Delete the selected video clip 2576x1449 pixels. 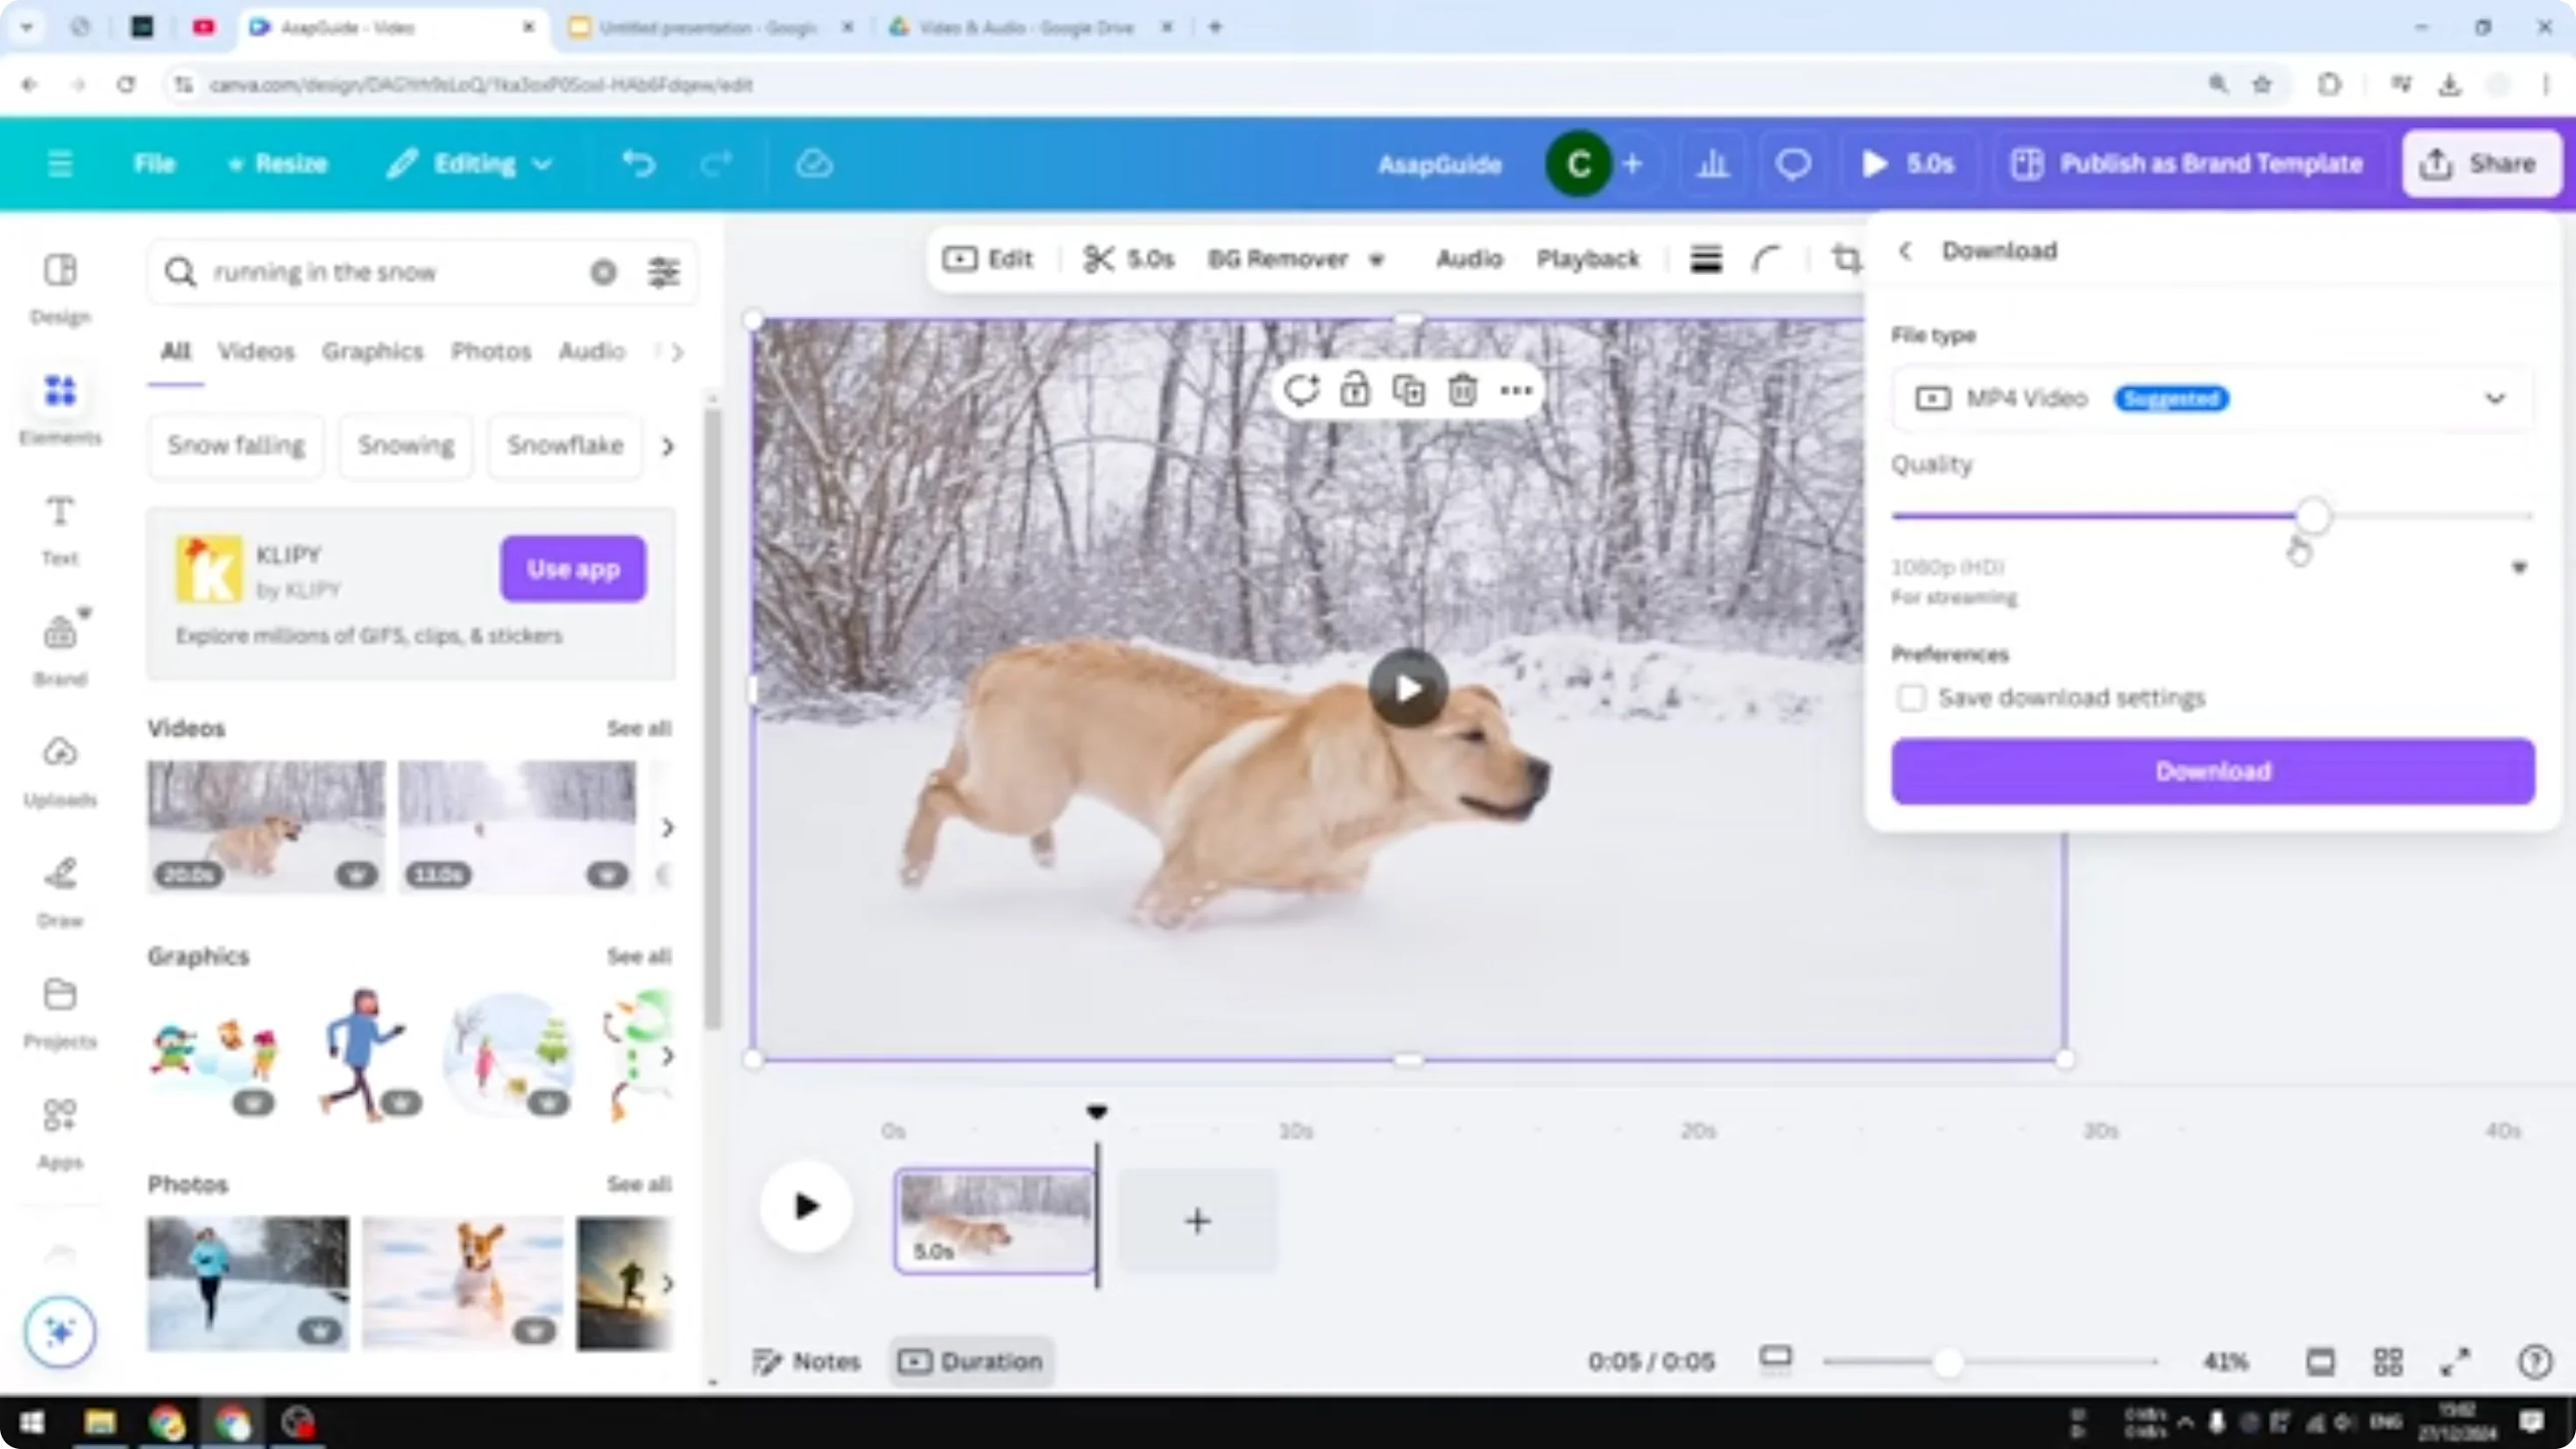tap(1462, 390)
